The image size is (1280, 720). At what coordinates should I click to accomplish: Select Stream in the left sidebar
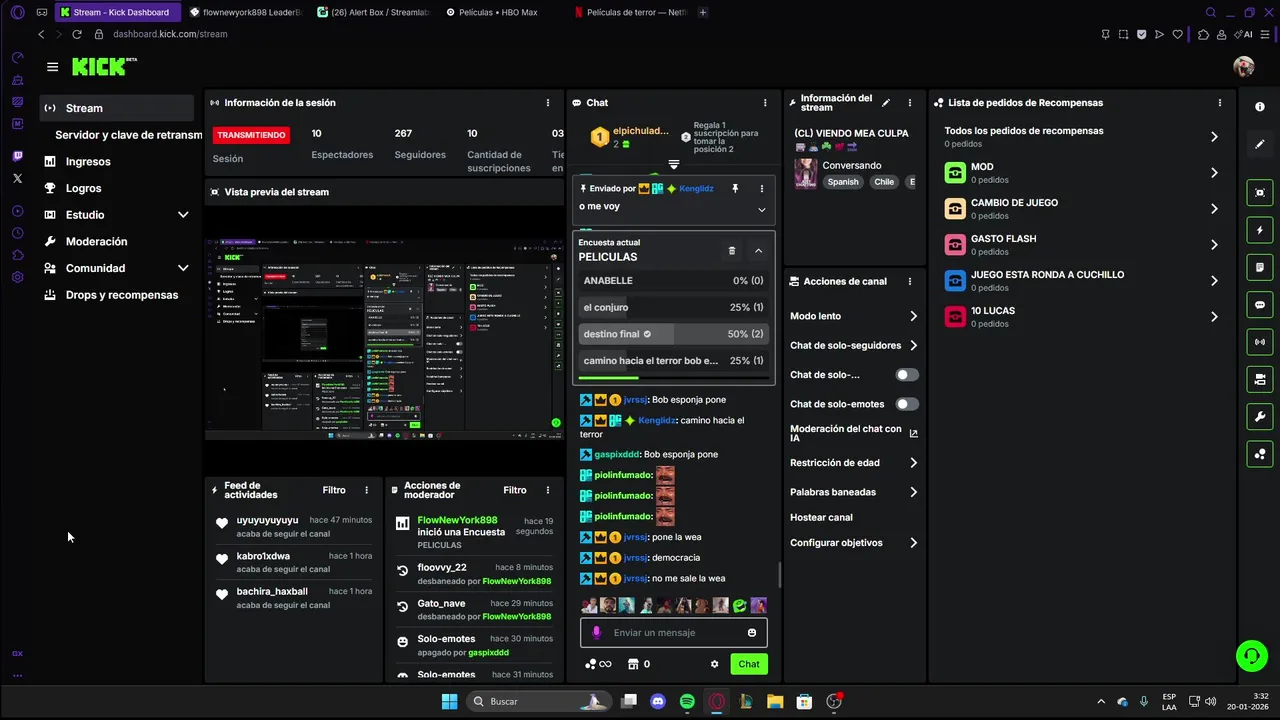tap(117, 108)
